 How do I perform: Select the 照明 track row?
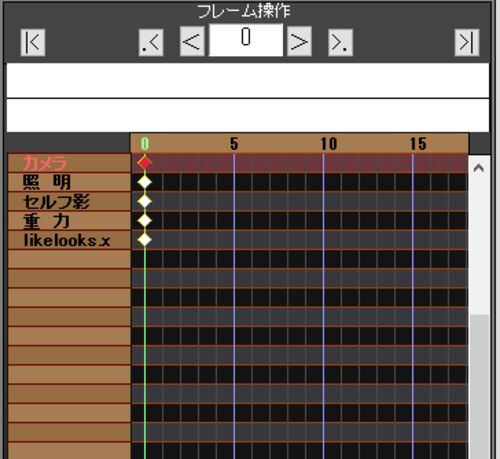[69, 182]
